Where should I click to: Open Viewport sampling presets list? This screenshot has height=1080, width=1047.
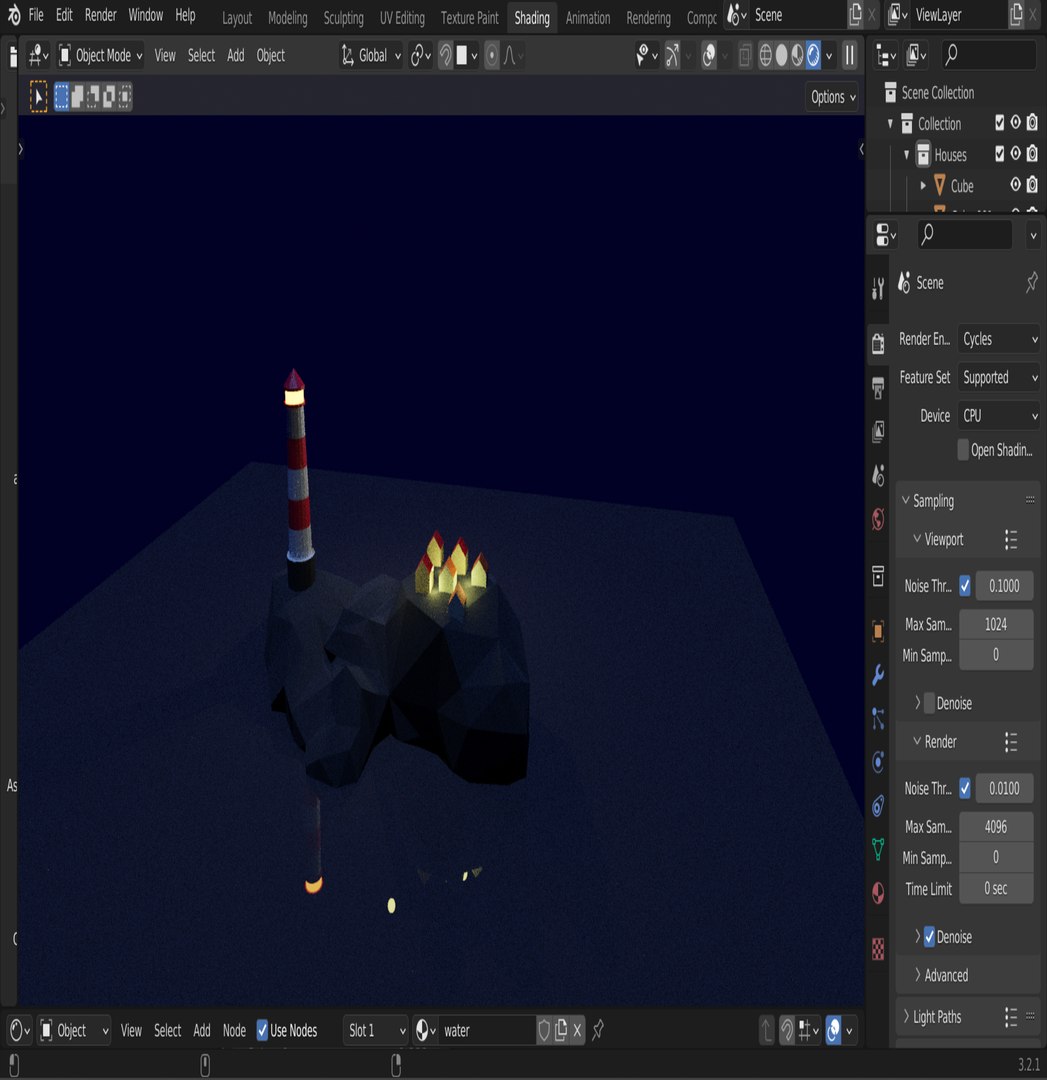[x=1010, y=539]
